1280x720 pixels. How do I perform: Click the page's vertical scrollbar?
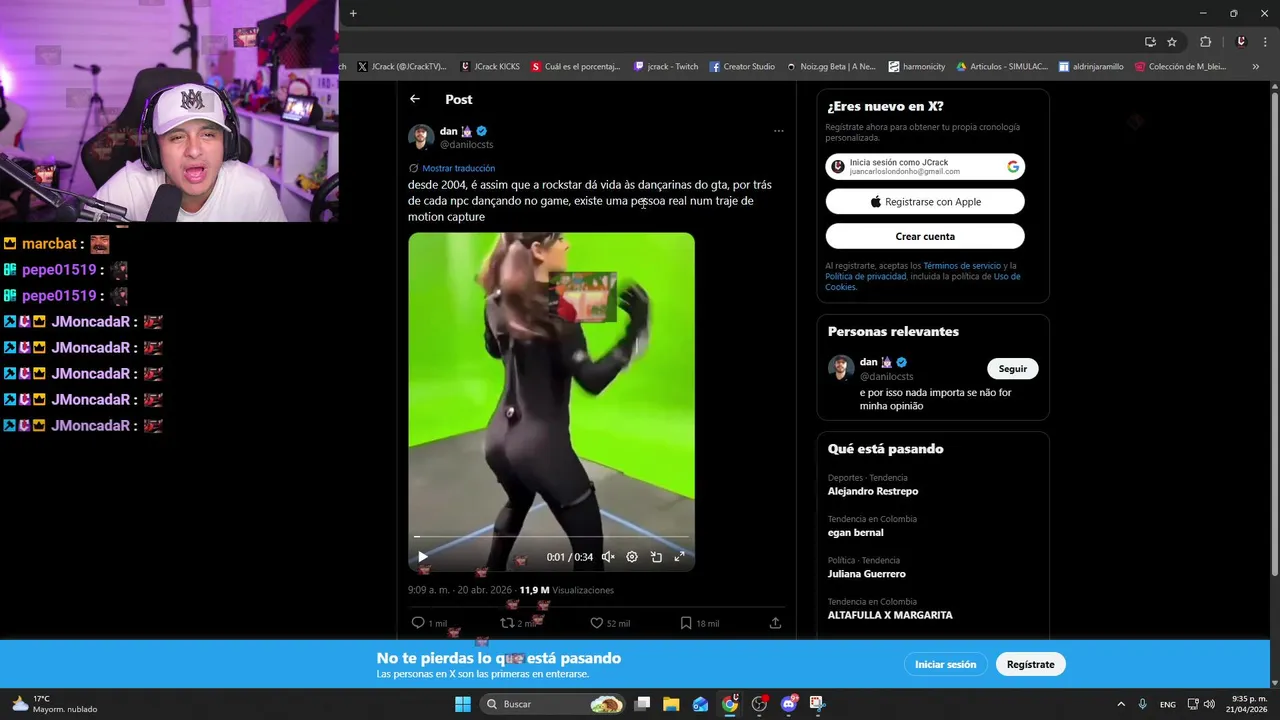point(1274,333)
